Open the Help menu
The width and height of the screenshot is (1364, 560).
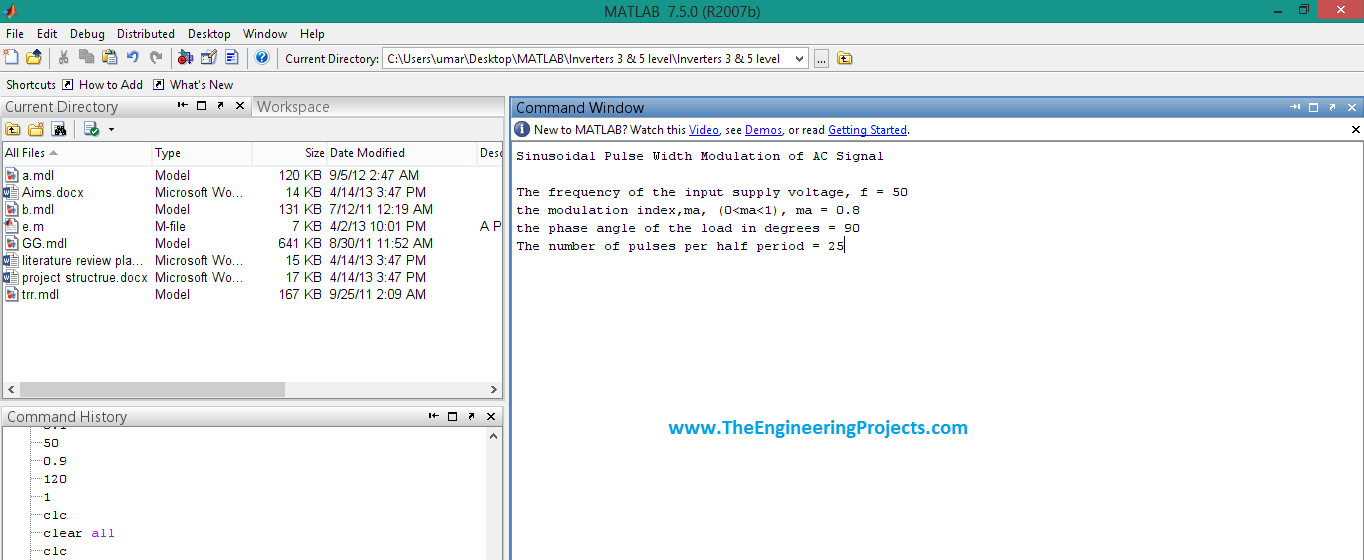click(x=312, y=34)
